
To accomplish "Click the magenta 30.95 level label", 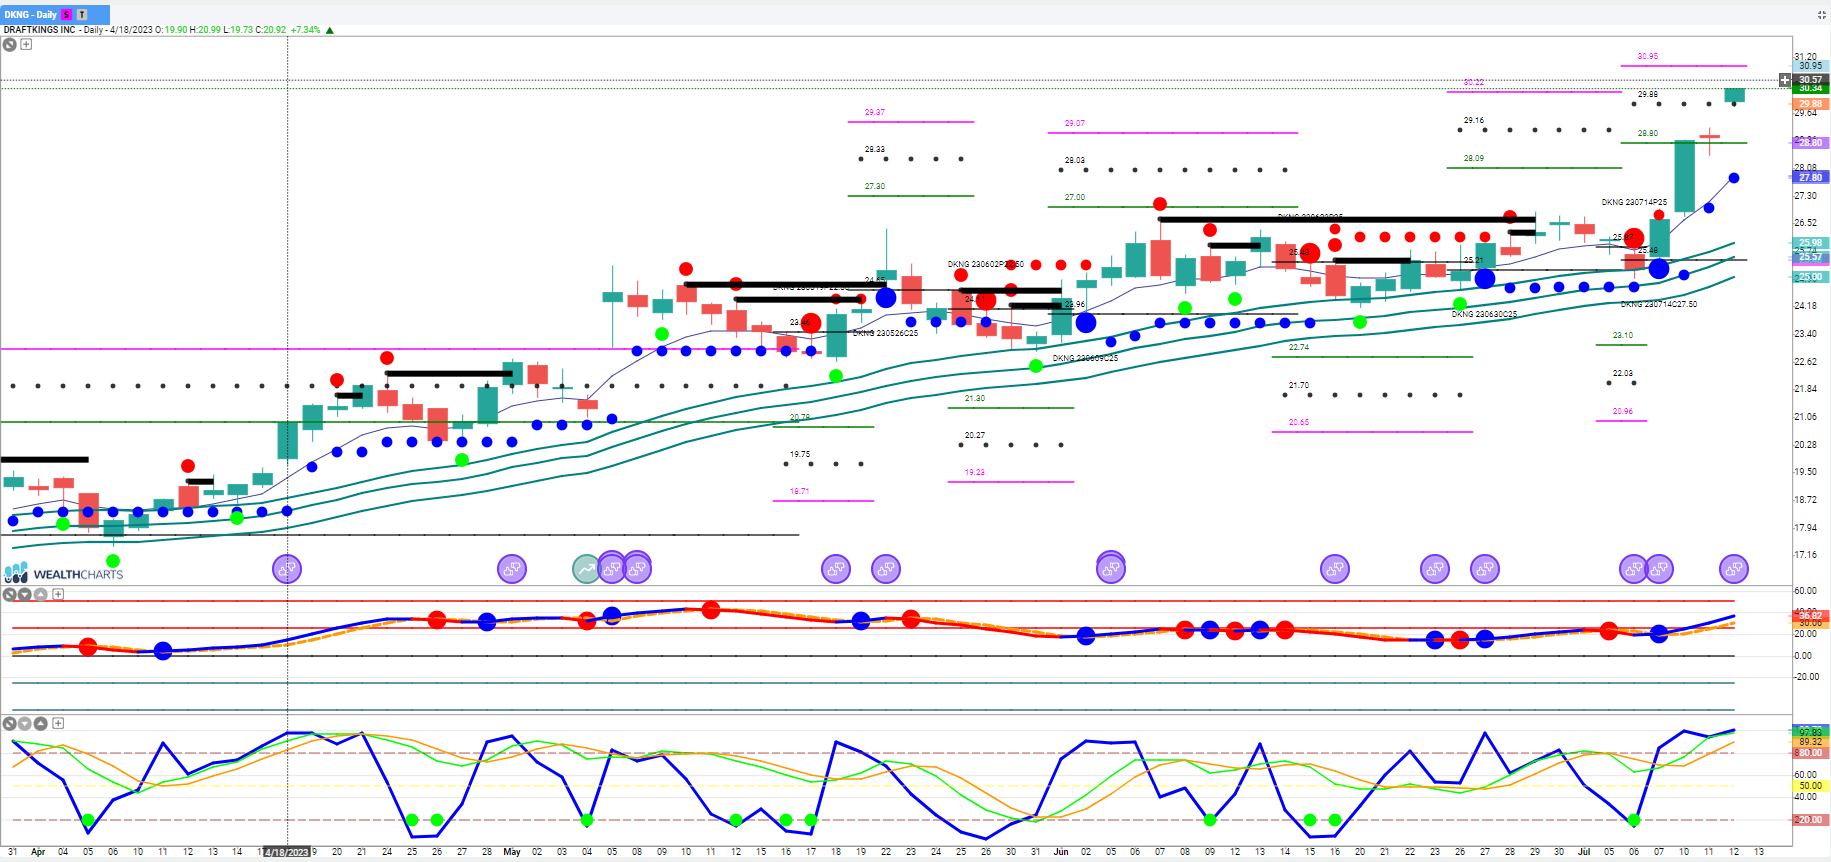I will [x=1648, y=57].
